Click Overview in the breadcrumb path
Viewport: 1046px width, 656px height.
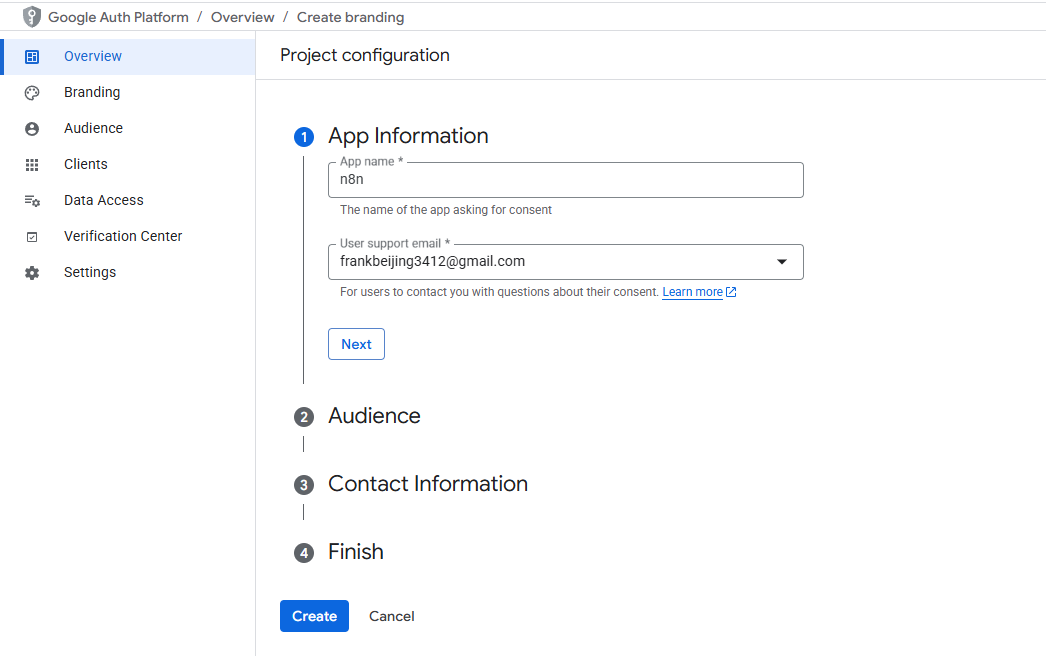242,17
